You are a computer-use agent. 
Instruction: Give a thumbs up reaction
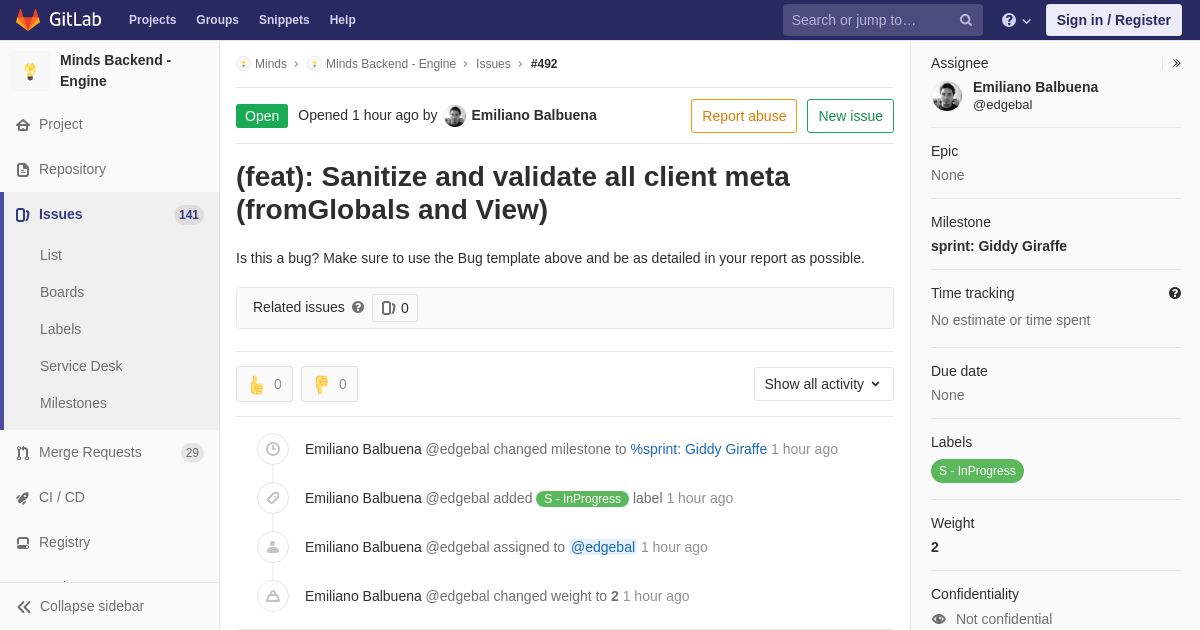[x=264, y=384]
